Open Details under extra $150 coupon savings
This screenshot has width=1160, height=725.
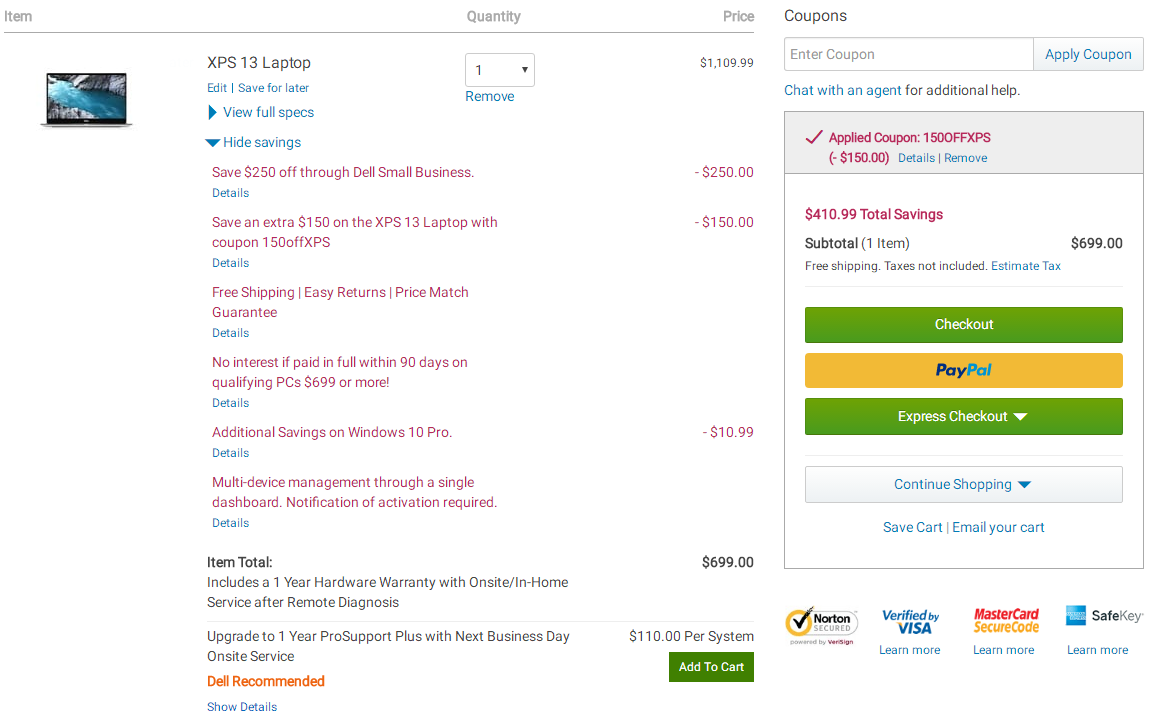(230, 263)
